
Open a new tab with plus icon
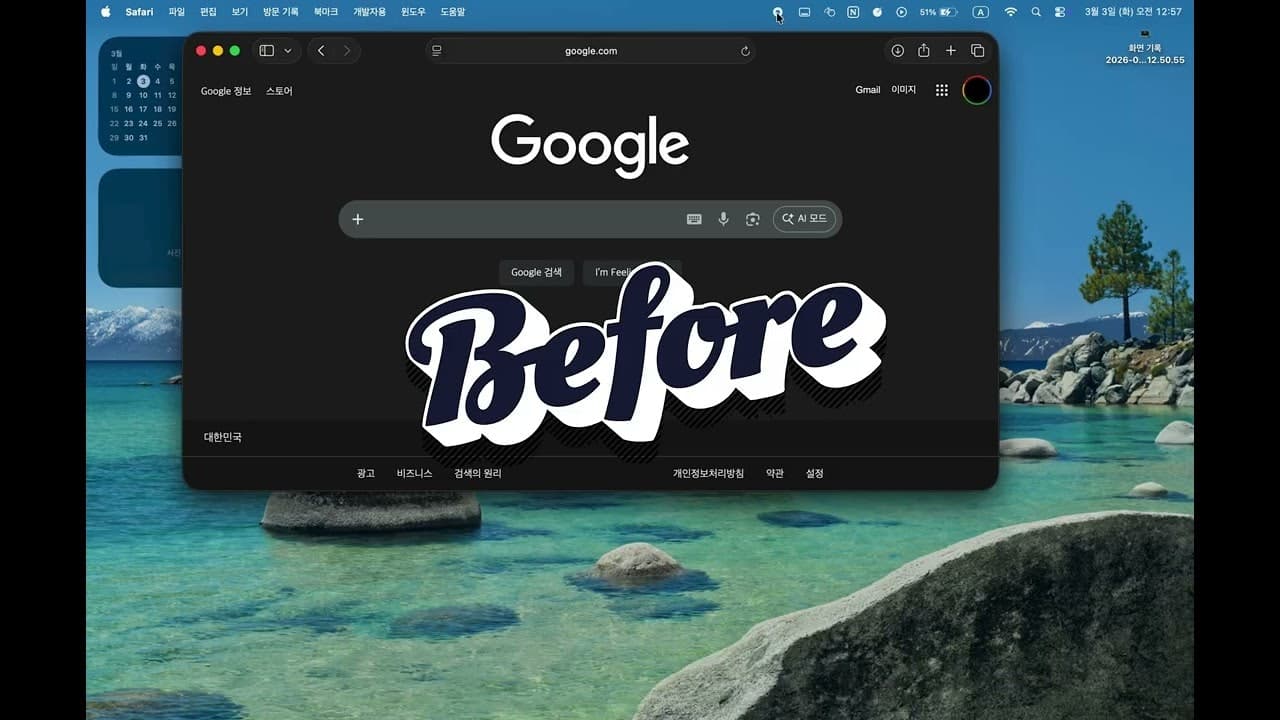coord(951,51)
